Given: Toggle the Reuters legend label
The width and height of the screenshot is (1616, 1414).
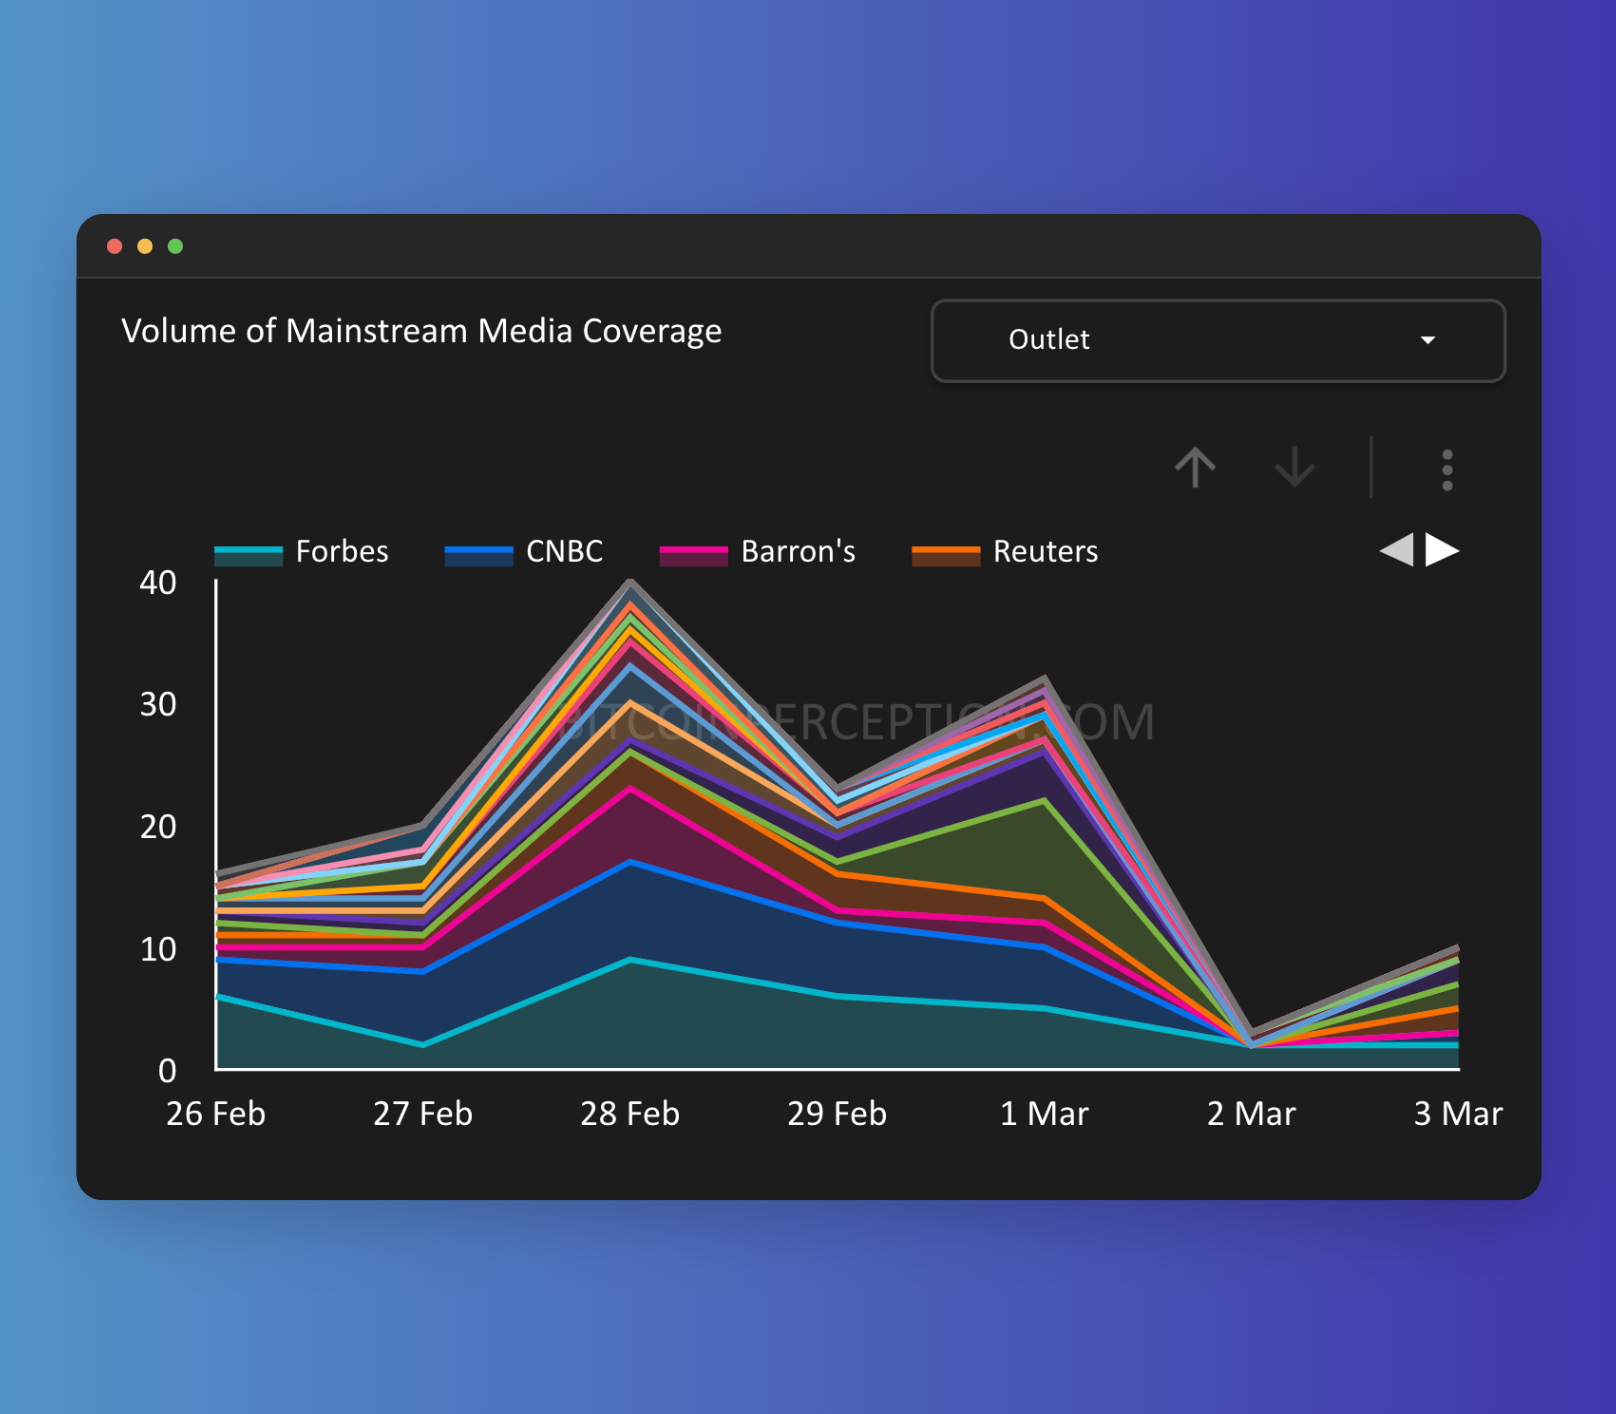Looking at the screenshot, I should click(1045, 552).
